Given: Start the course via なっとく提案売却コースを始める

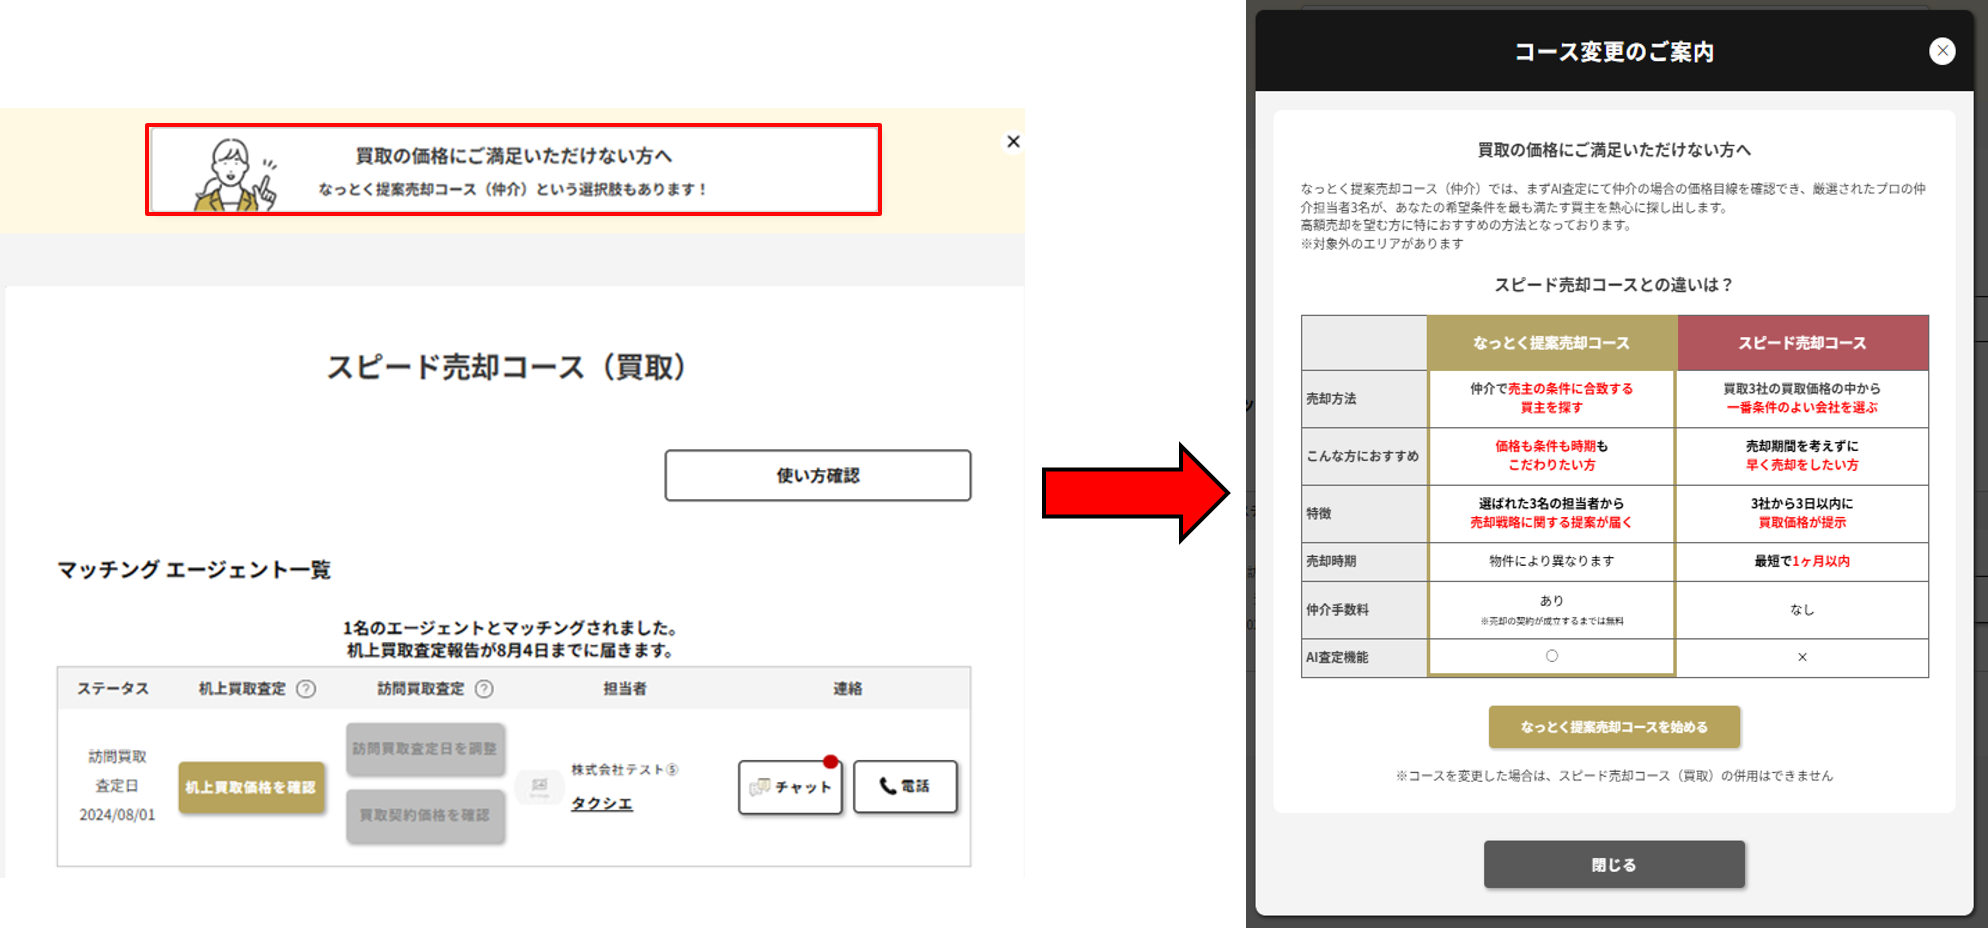Looking at the screenshot, I should tap(1613, 727).
